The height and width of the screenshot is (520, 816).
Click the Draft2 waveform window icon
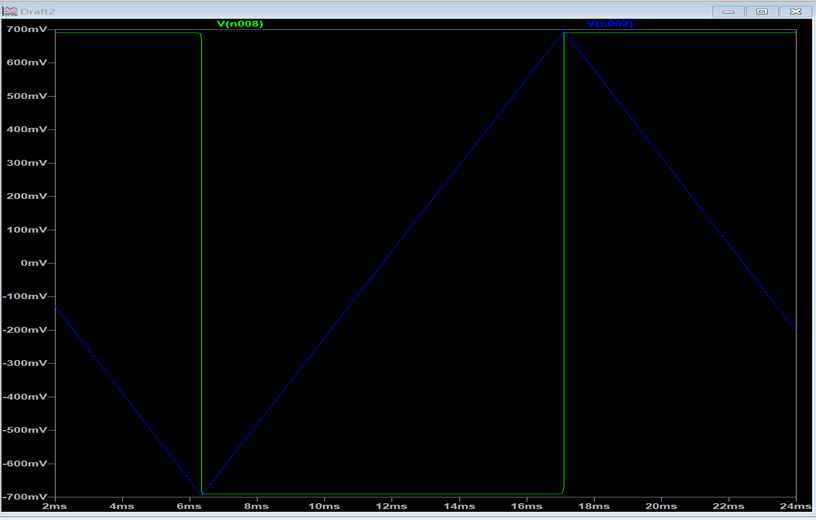[x=10, y=10]
